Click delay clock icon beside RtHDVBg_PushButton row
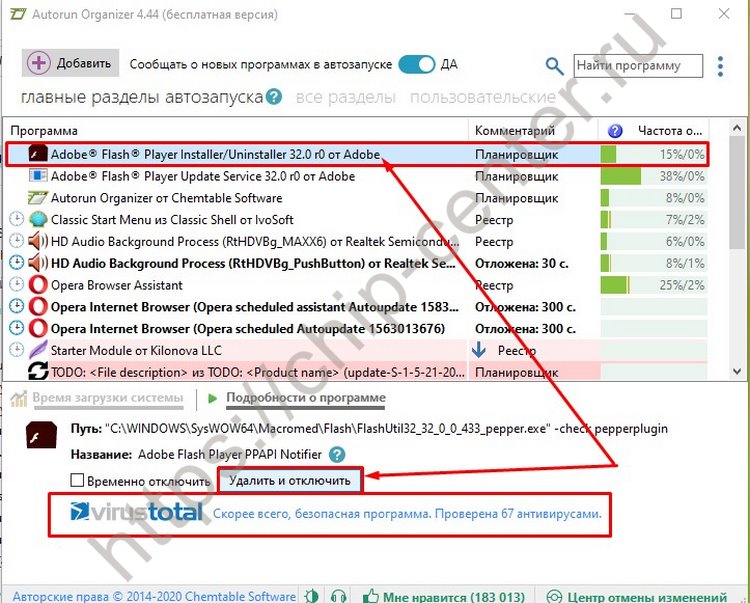This screenshot has height=603, width=750. click(17, 263)
